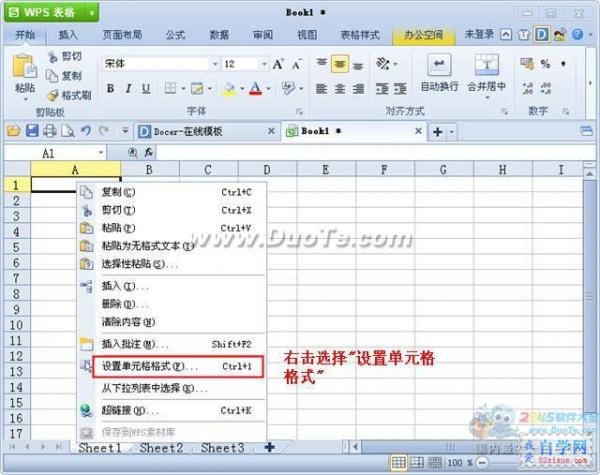The height and width of the screenshot is (475, 600).
Task: Open the font color dropdown arrow
Action: tap(269, 89)
